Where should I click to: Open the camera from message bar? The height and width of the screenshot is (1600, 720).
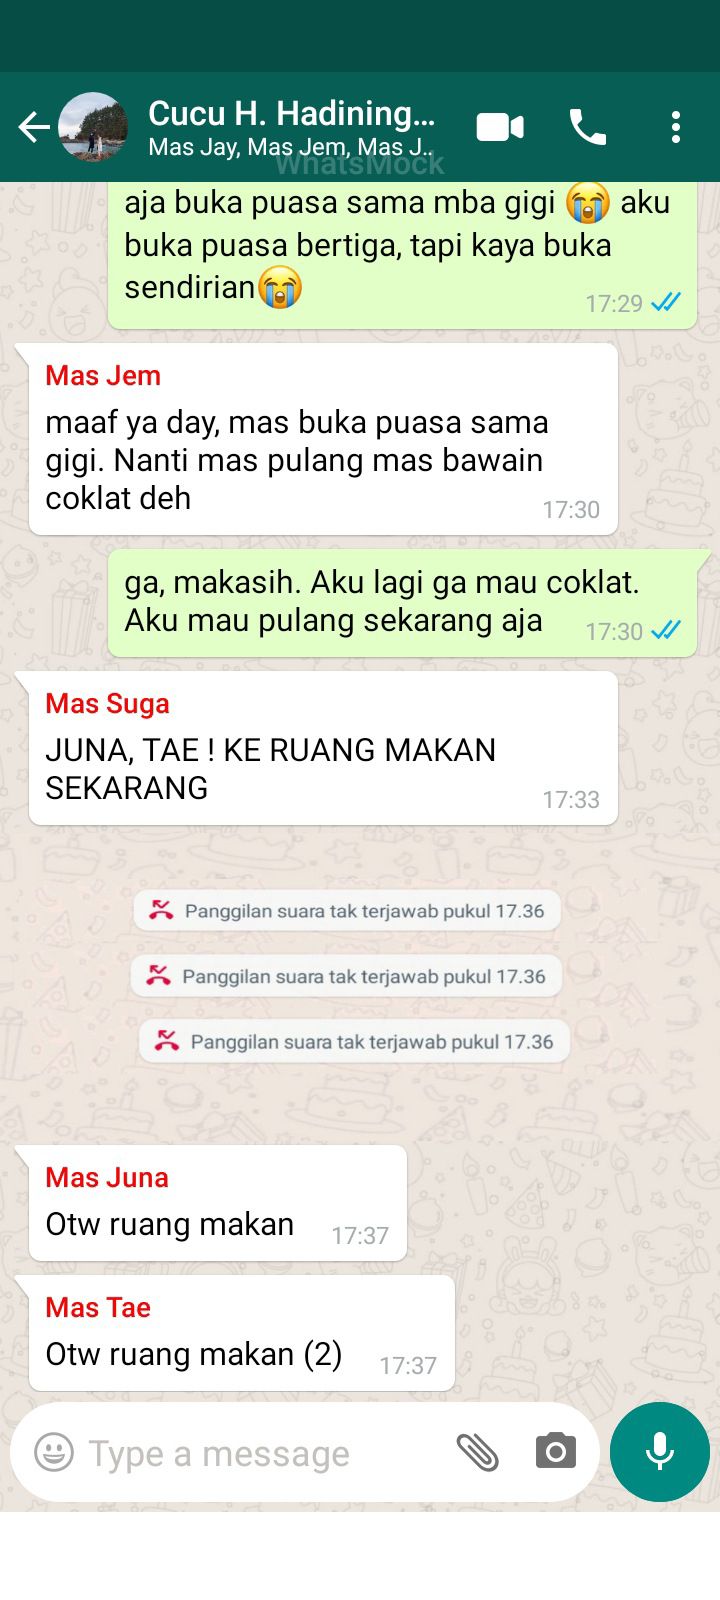click(x=556, y=1451)
